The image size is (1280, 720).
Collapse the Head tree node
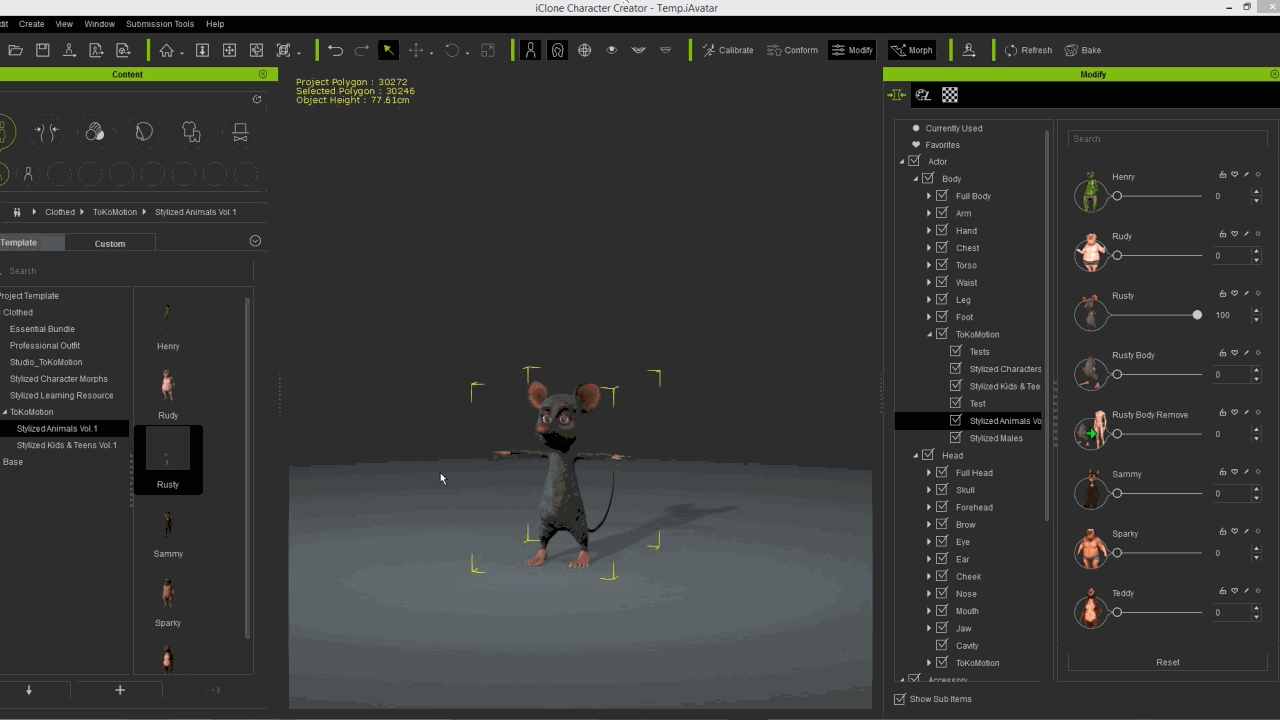point(915,456)
